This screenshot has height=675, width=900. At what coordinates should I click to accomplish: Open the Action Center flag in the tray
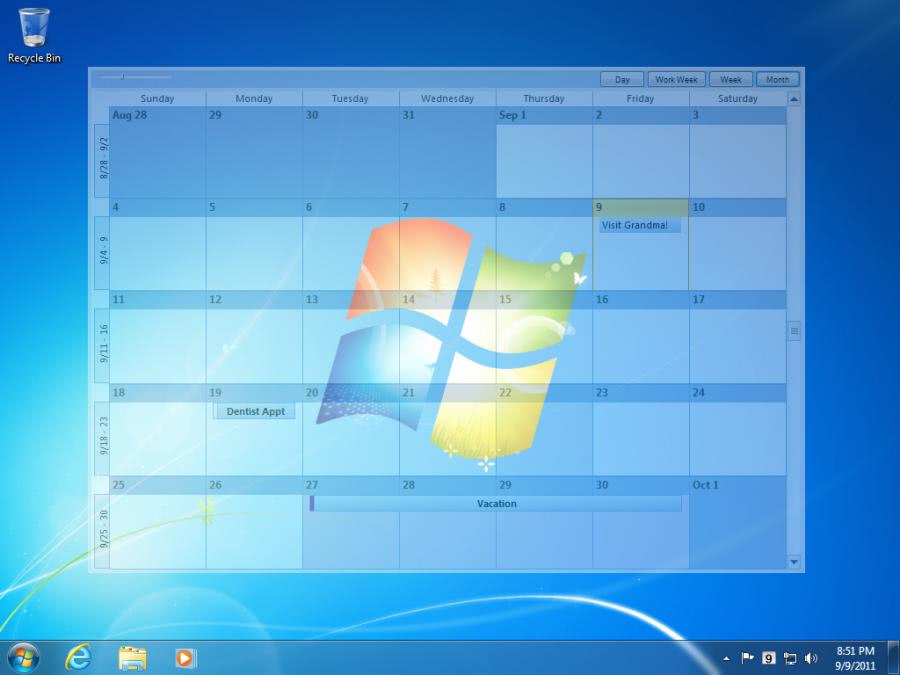[x=747, y=658]
